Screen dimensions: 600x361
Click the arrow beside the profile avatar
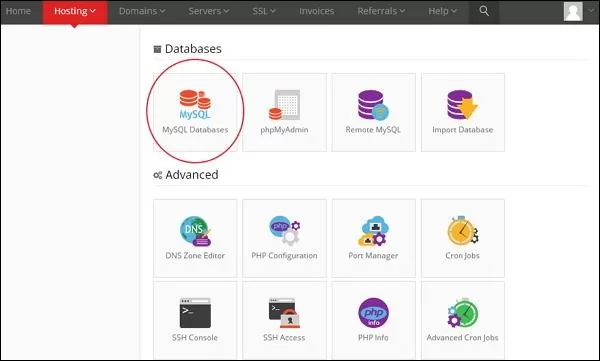(591, 11)
